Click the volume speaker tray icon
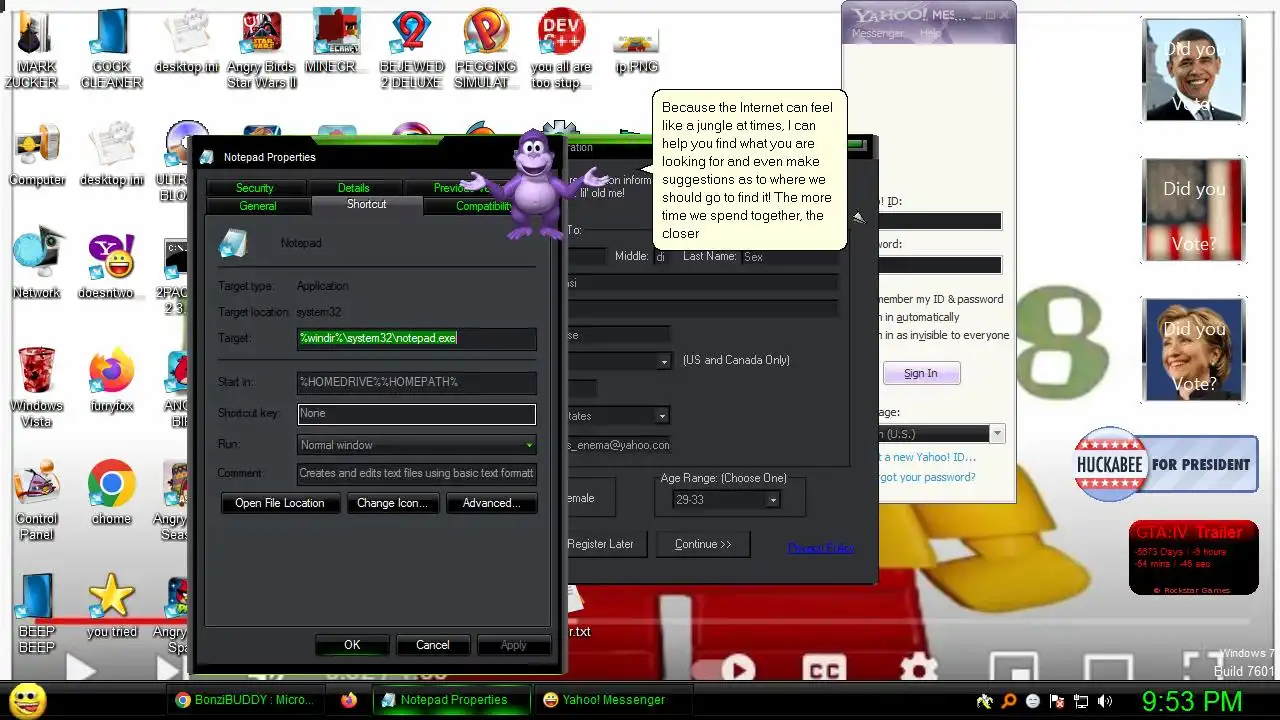 (x=1105, y=701)
